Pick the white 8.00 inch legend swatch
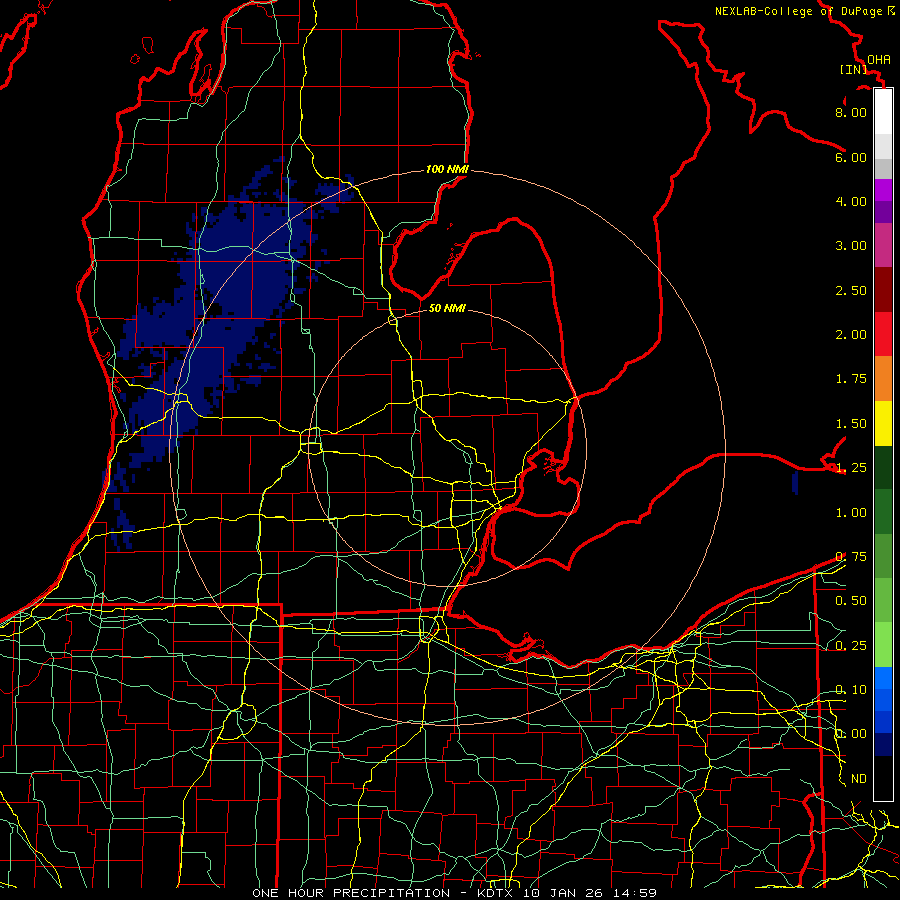 click(x=883, y=112)
